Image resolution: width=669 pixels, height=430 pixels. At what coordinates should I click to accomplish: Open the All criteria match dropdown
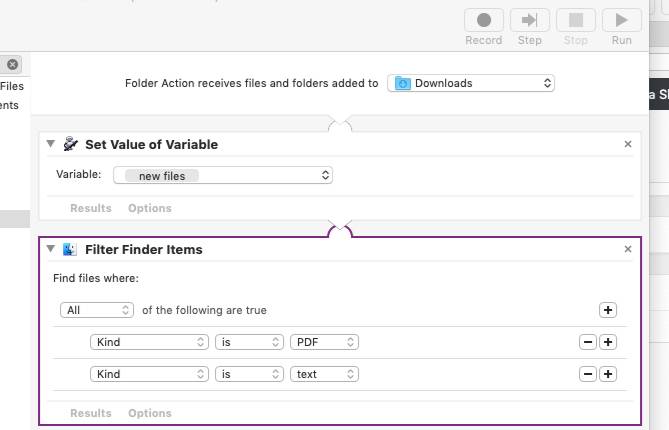coord(96,310)
